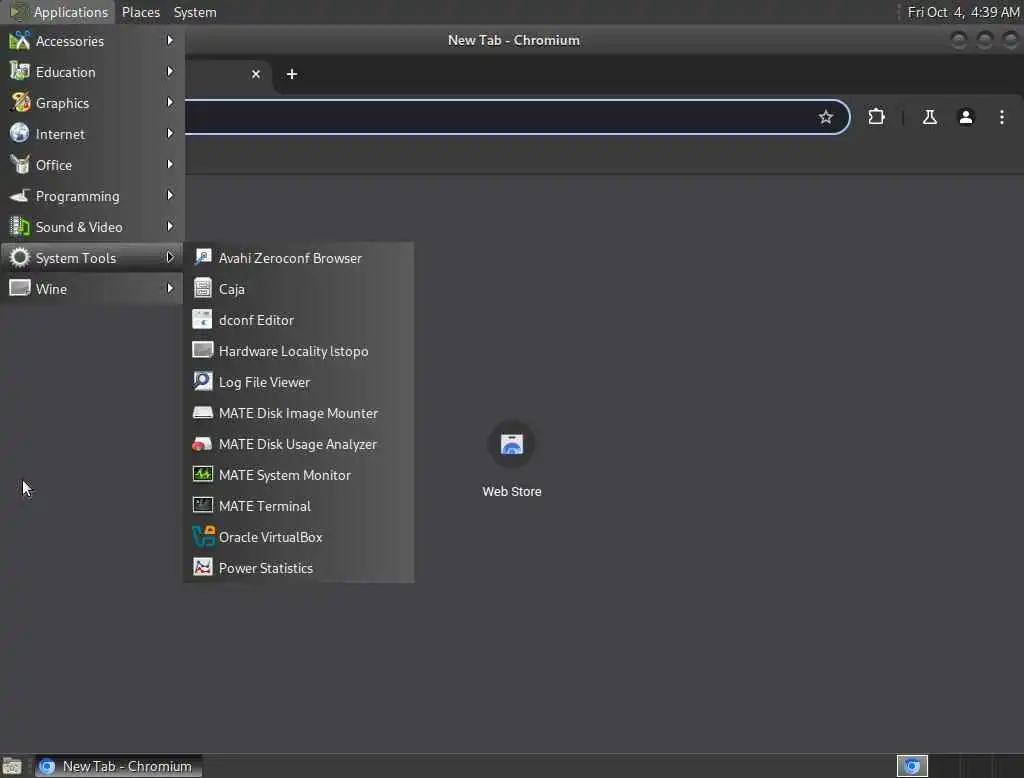Open the System menu
The image size is (1024, 778).
click(x=195, y=12)
